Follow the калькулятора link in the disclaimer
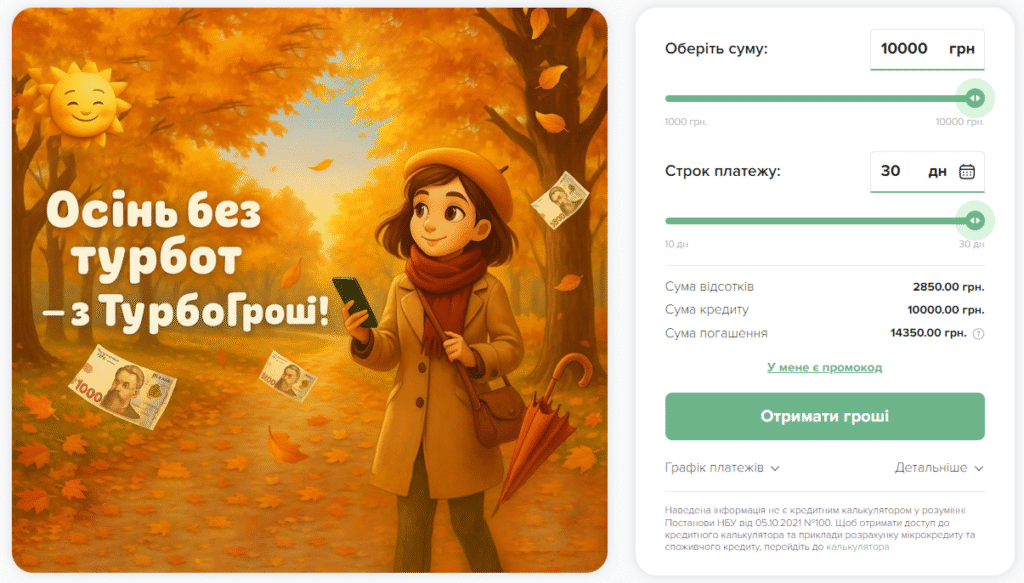 (857, 547)
